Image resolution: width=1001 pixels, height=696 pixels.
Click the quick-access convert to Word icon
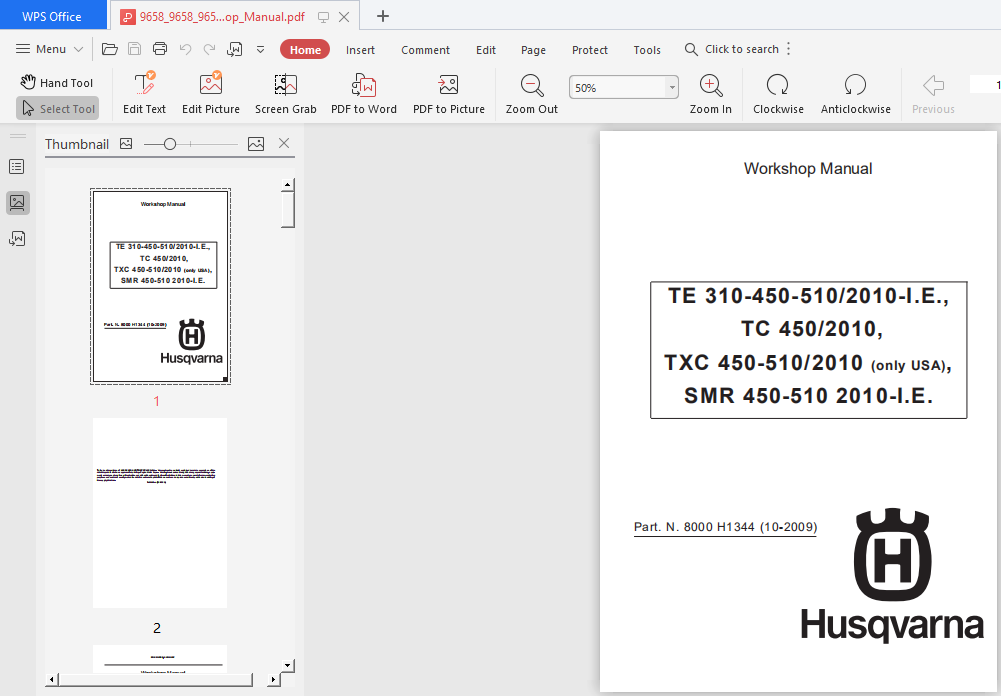pyautogui.click(x=235, y=49)
